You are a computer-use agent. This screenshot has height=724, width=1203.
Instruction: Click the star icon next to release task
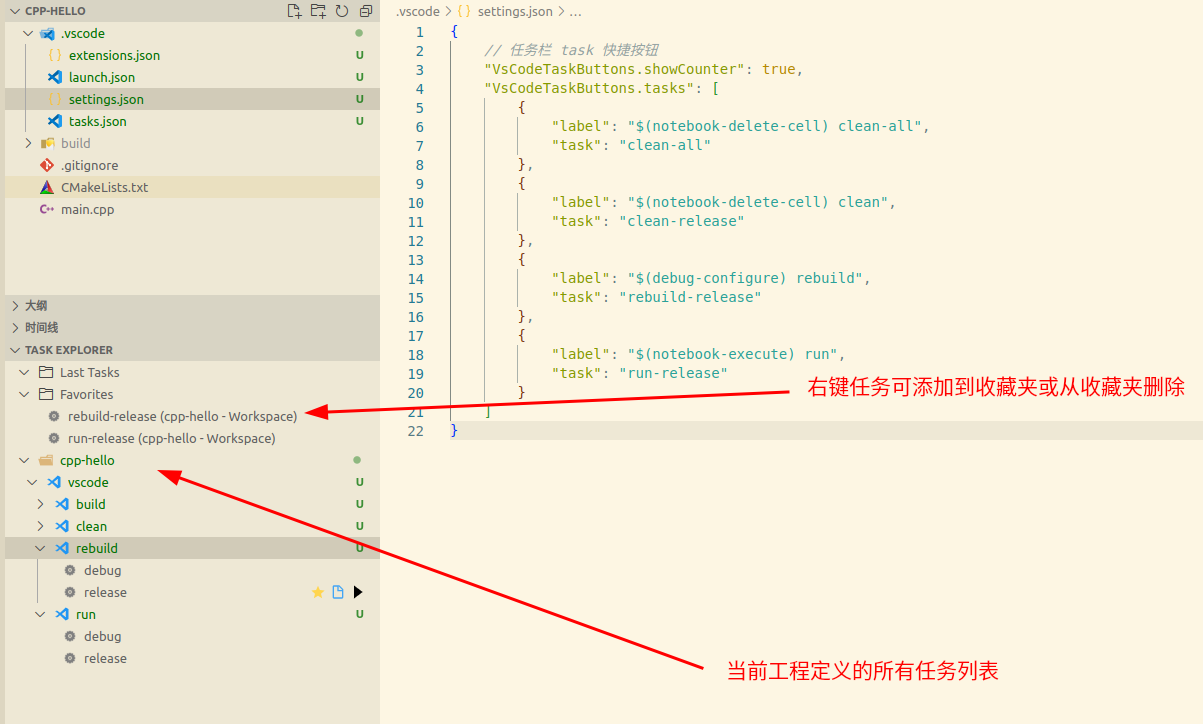(x=318, y=592)
